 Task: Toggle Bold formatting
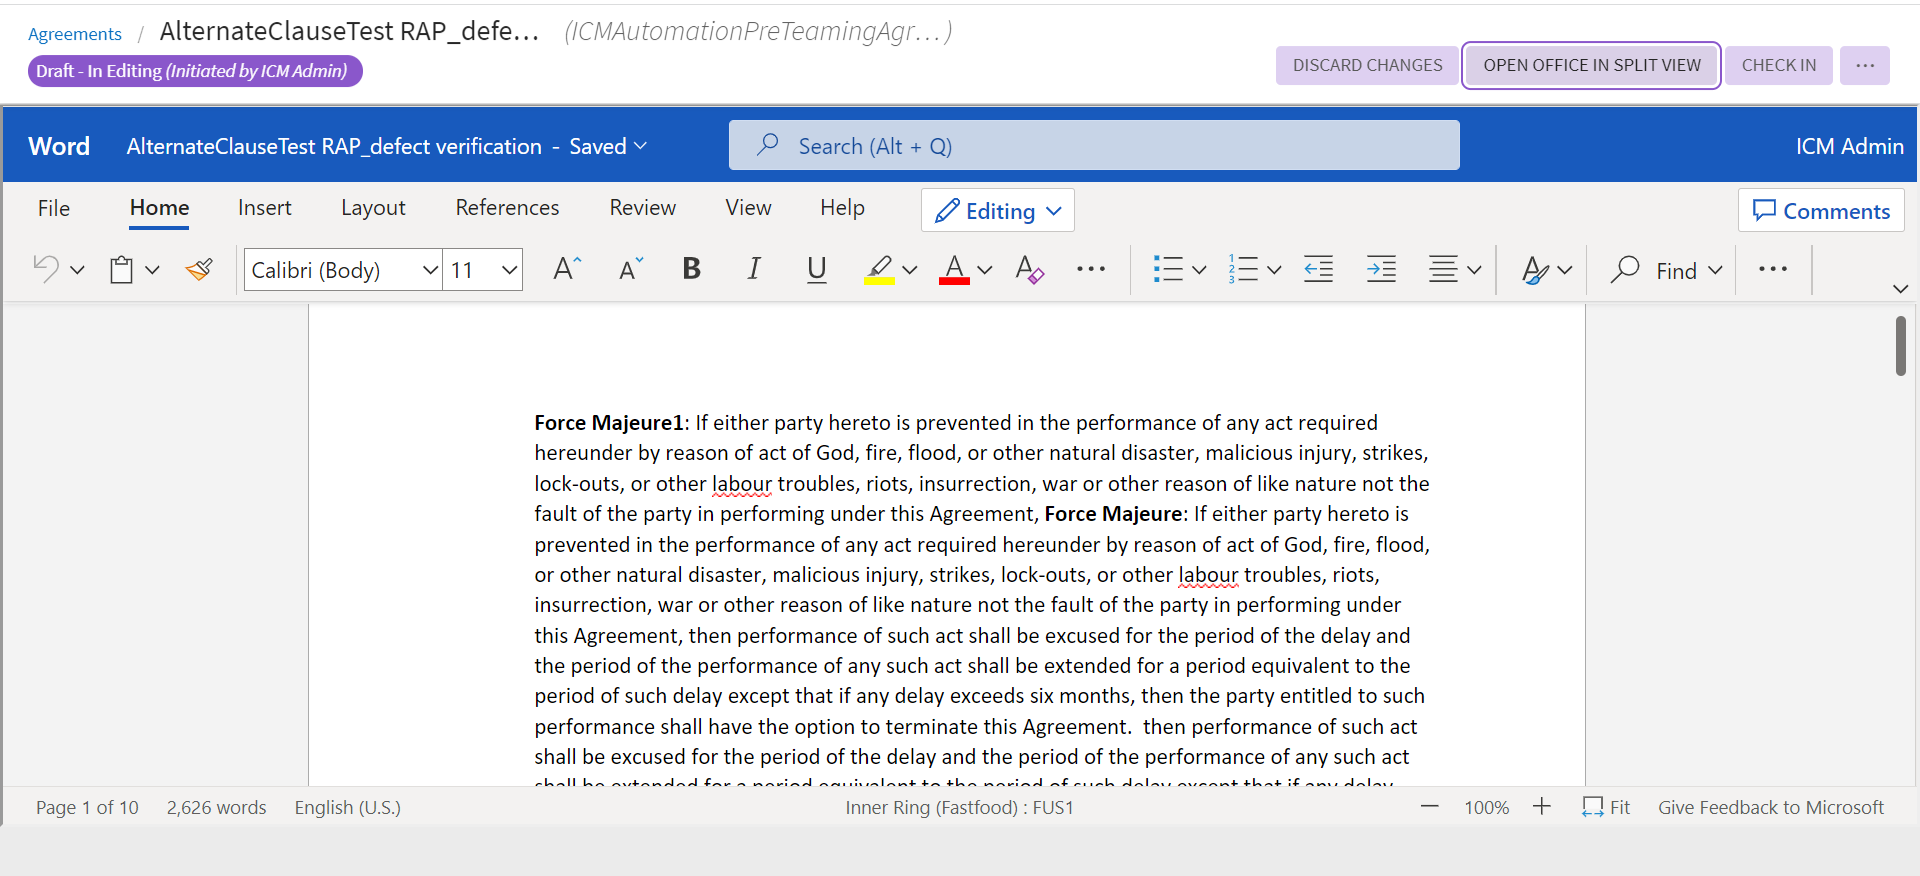[x=691, y=269]
